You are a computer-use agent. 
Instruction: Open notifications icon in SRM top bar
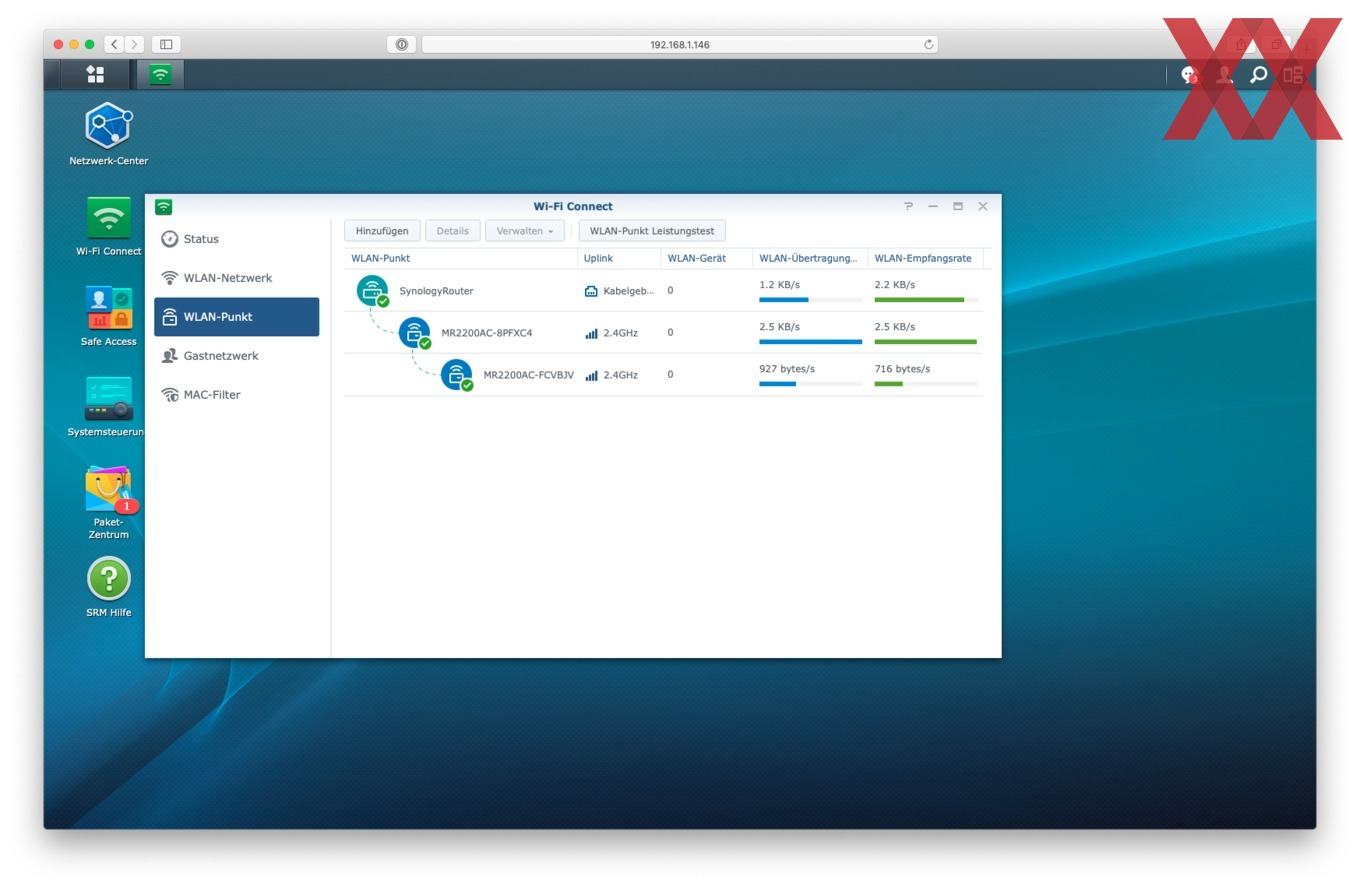click(x=1189, y=75)
